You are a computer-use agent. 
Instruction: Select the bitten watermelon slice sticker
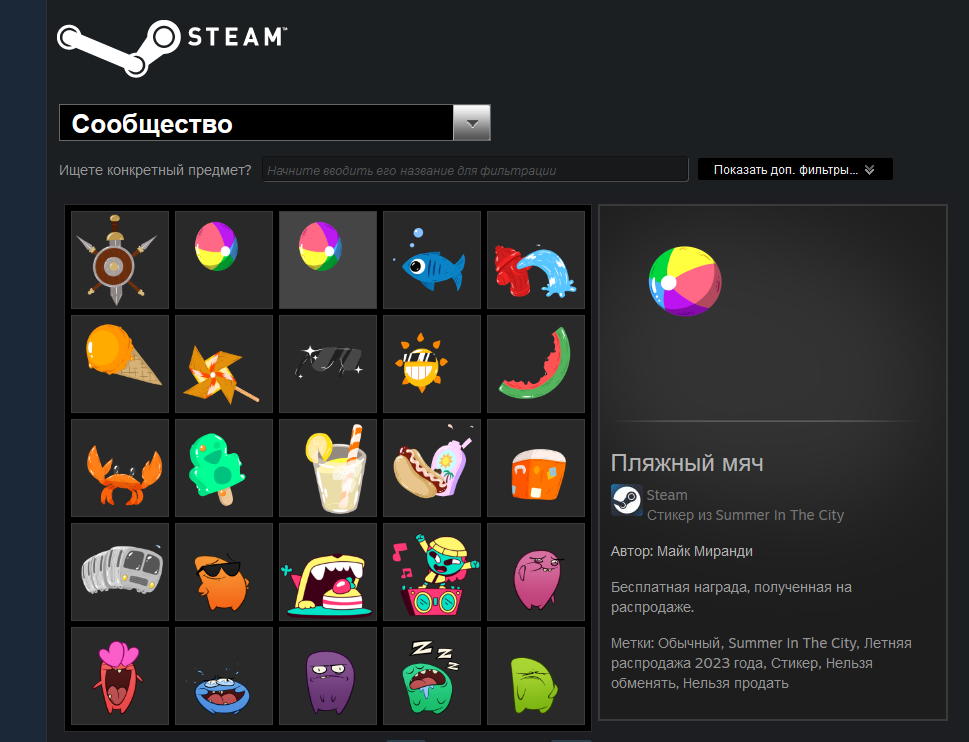[x=536, y=364]
